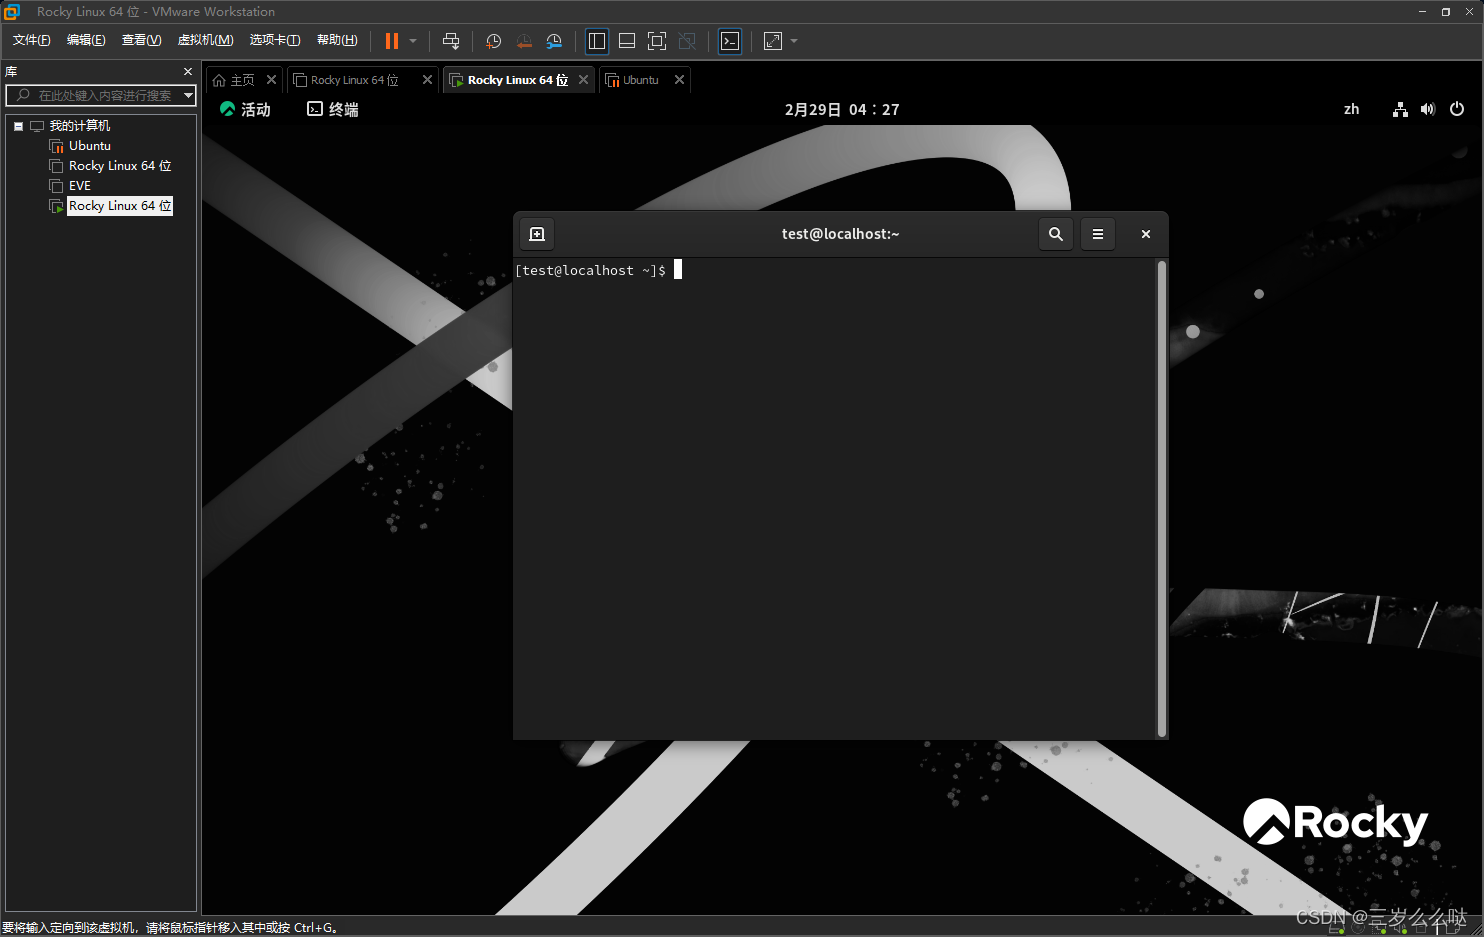Open the 编辑(E) menu
Screen dimensions: 1484x937
(86, 40)
